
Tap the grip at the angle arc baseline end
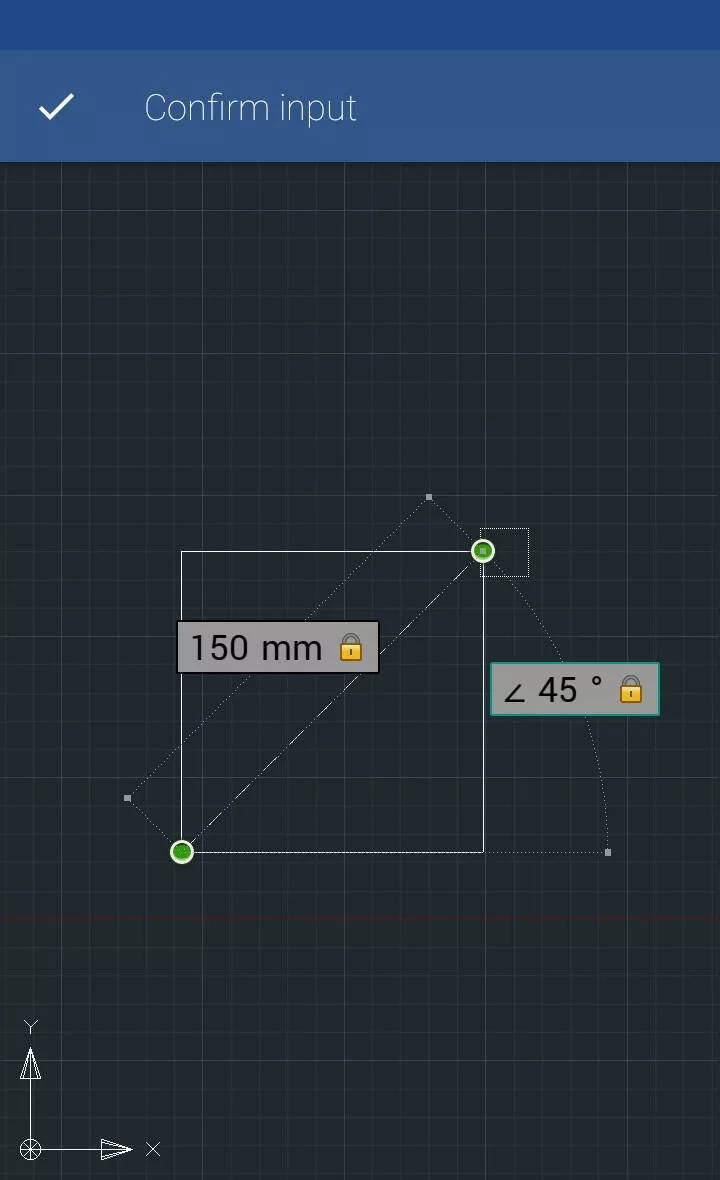click(x=608, y=853)
